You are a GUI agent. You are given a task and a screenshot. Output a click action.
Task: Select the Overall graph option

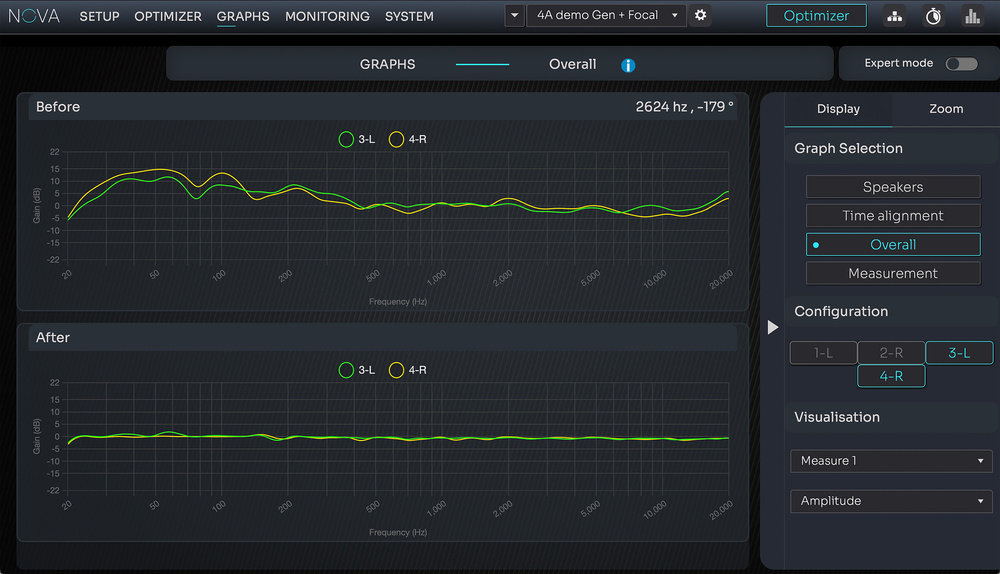(893, 244)
